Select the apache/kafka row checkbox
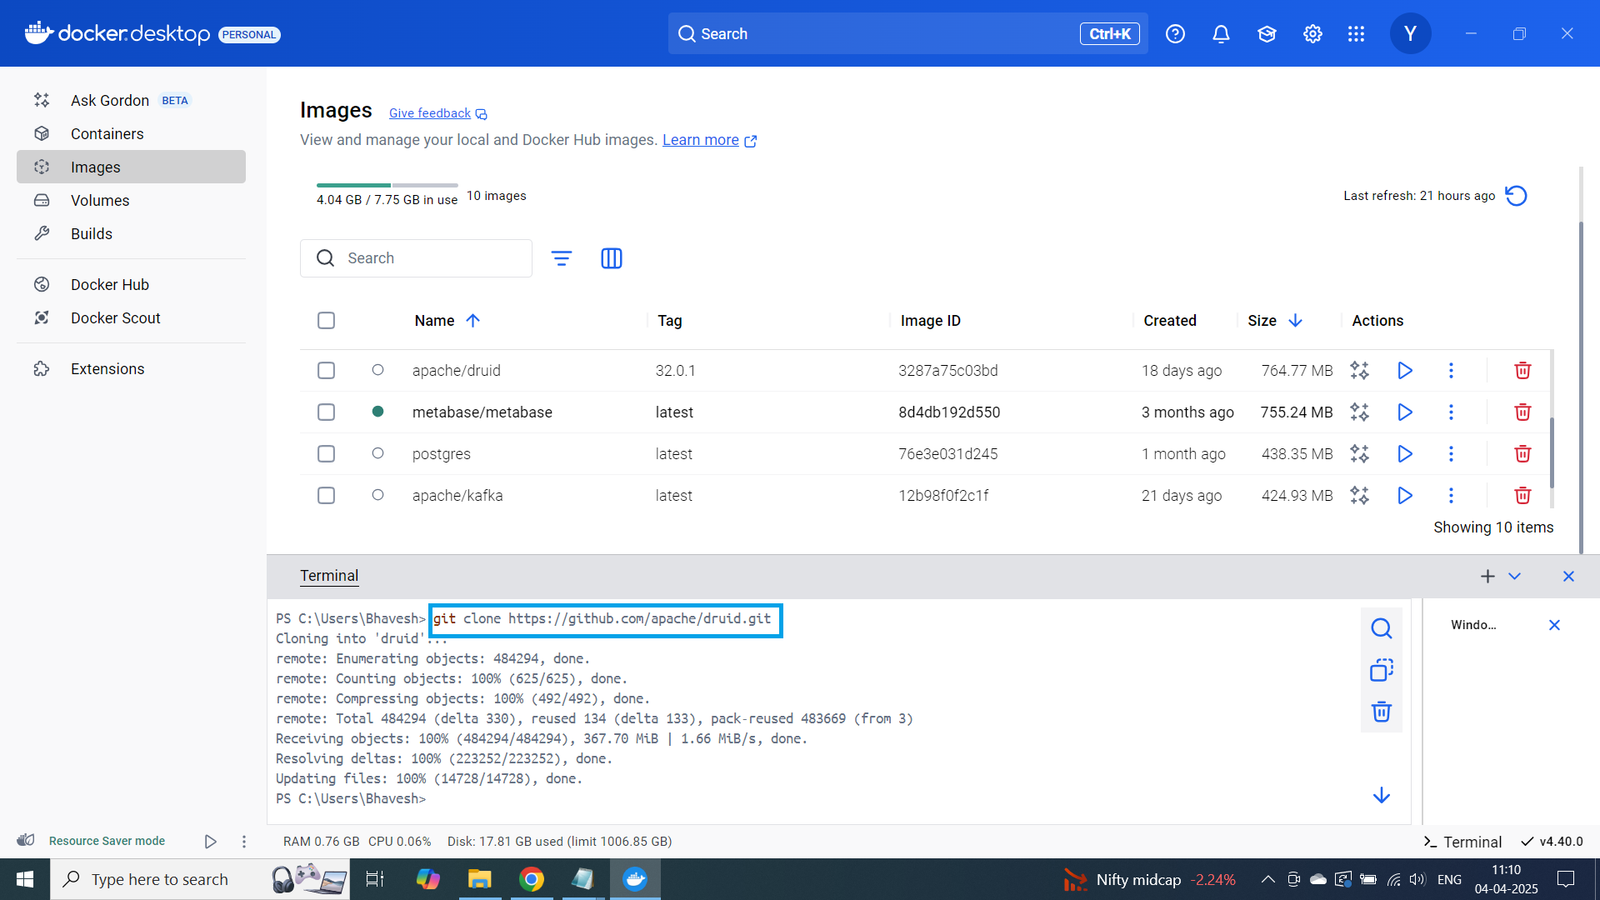Viewport: 1600px width, 900px height. coord(326,495)
